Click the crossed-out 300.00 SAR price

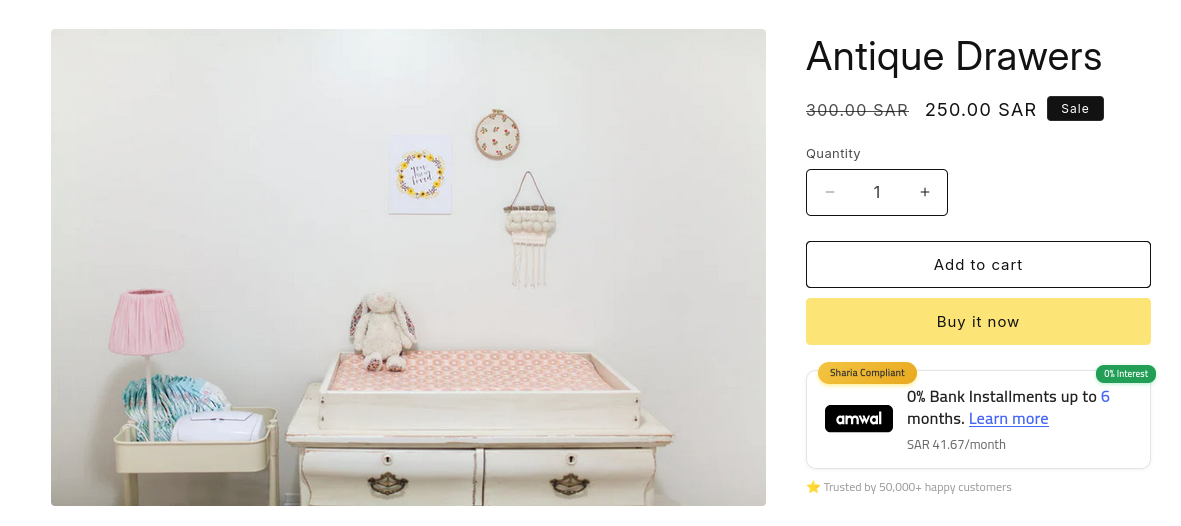857,110
